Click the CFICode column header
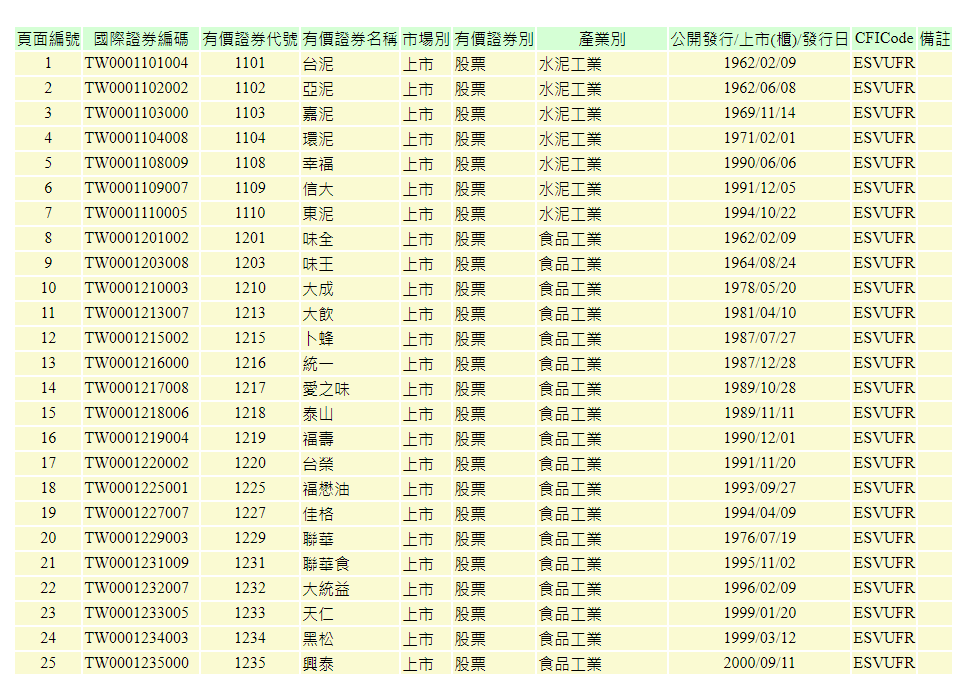The width and height of the screenshot is (967, 687). [884, 38]
